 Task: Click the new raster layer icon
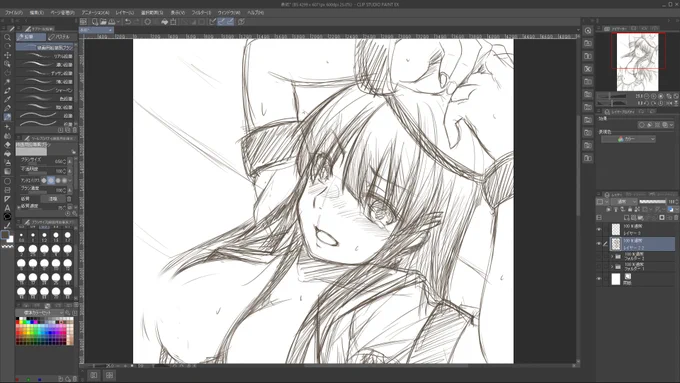627,218
